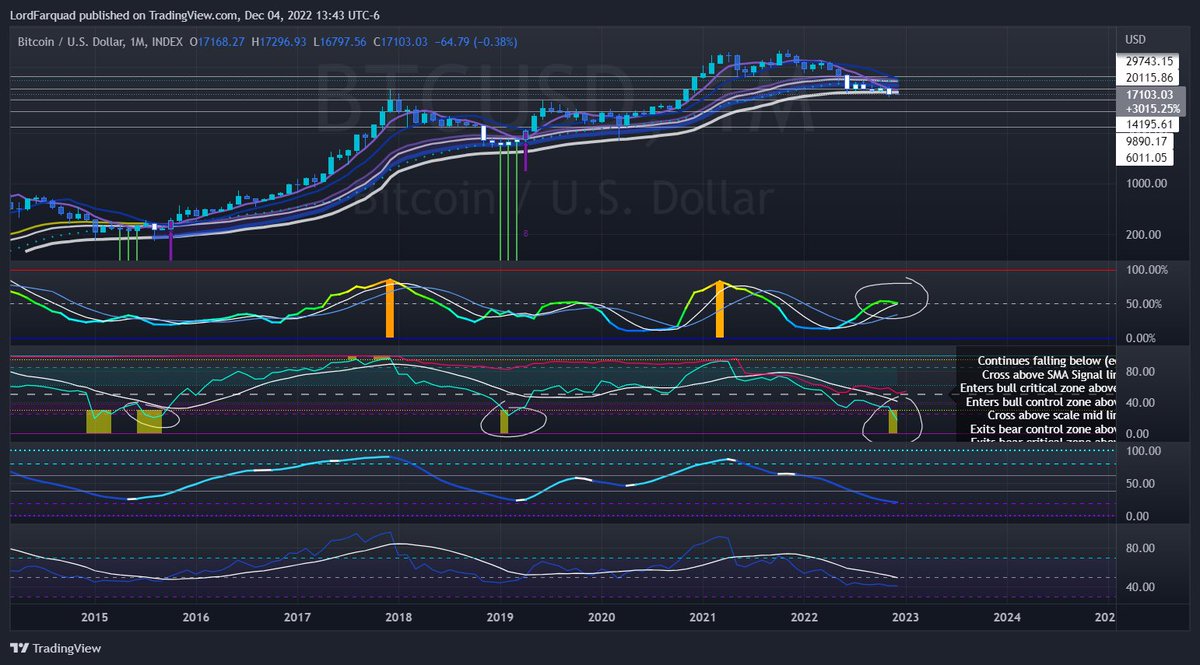Click the 1000.00 price axis tick
Screen dimensions: 1200x665
click(x=1145, y=184)
